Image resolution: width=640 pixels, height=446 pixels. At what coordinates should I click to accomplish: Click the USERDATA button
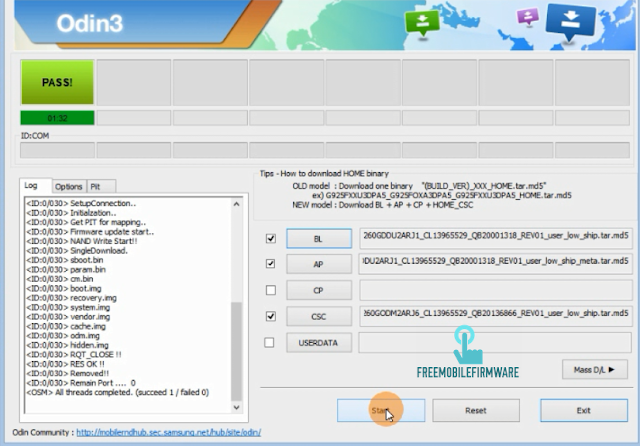[x=319, y=343]
